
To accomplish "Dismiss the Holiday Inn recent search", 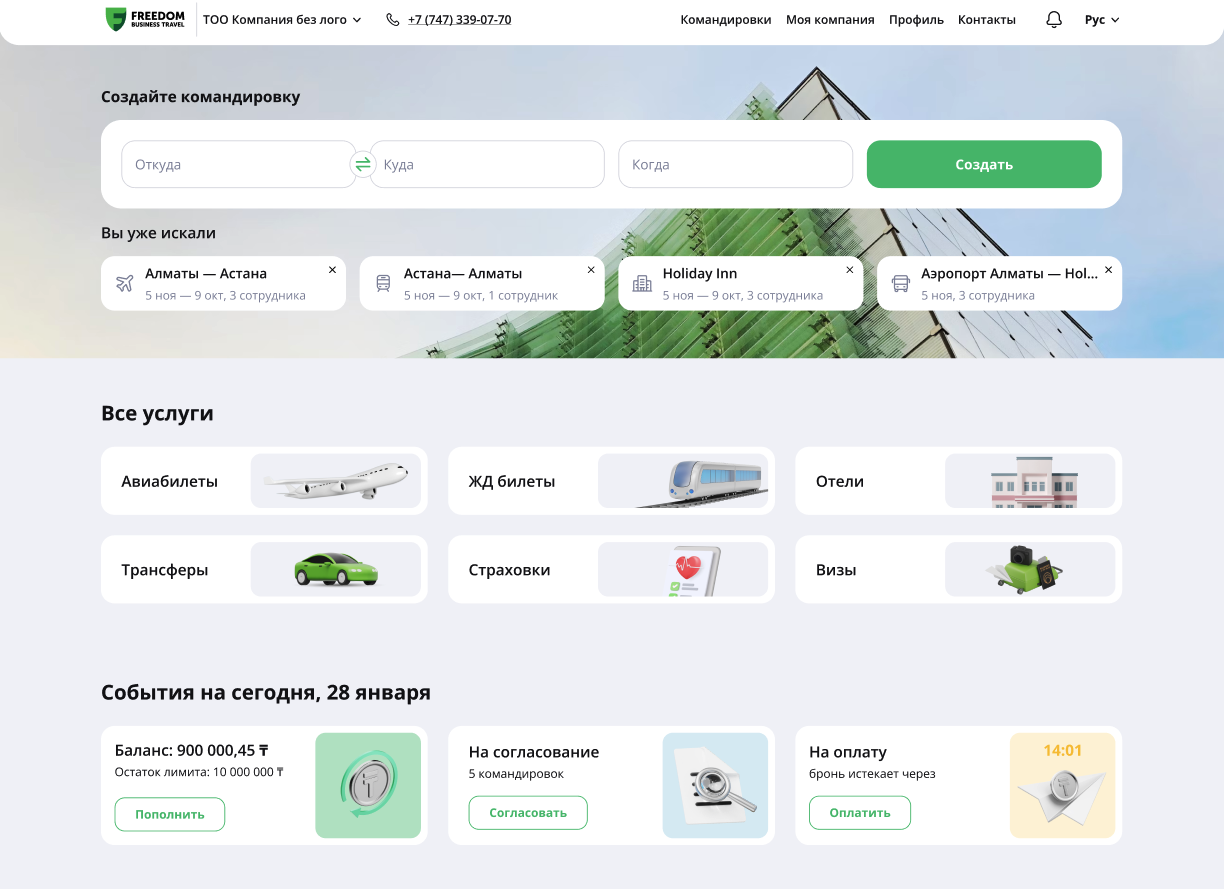I will pos(850,270).
